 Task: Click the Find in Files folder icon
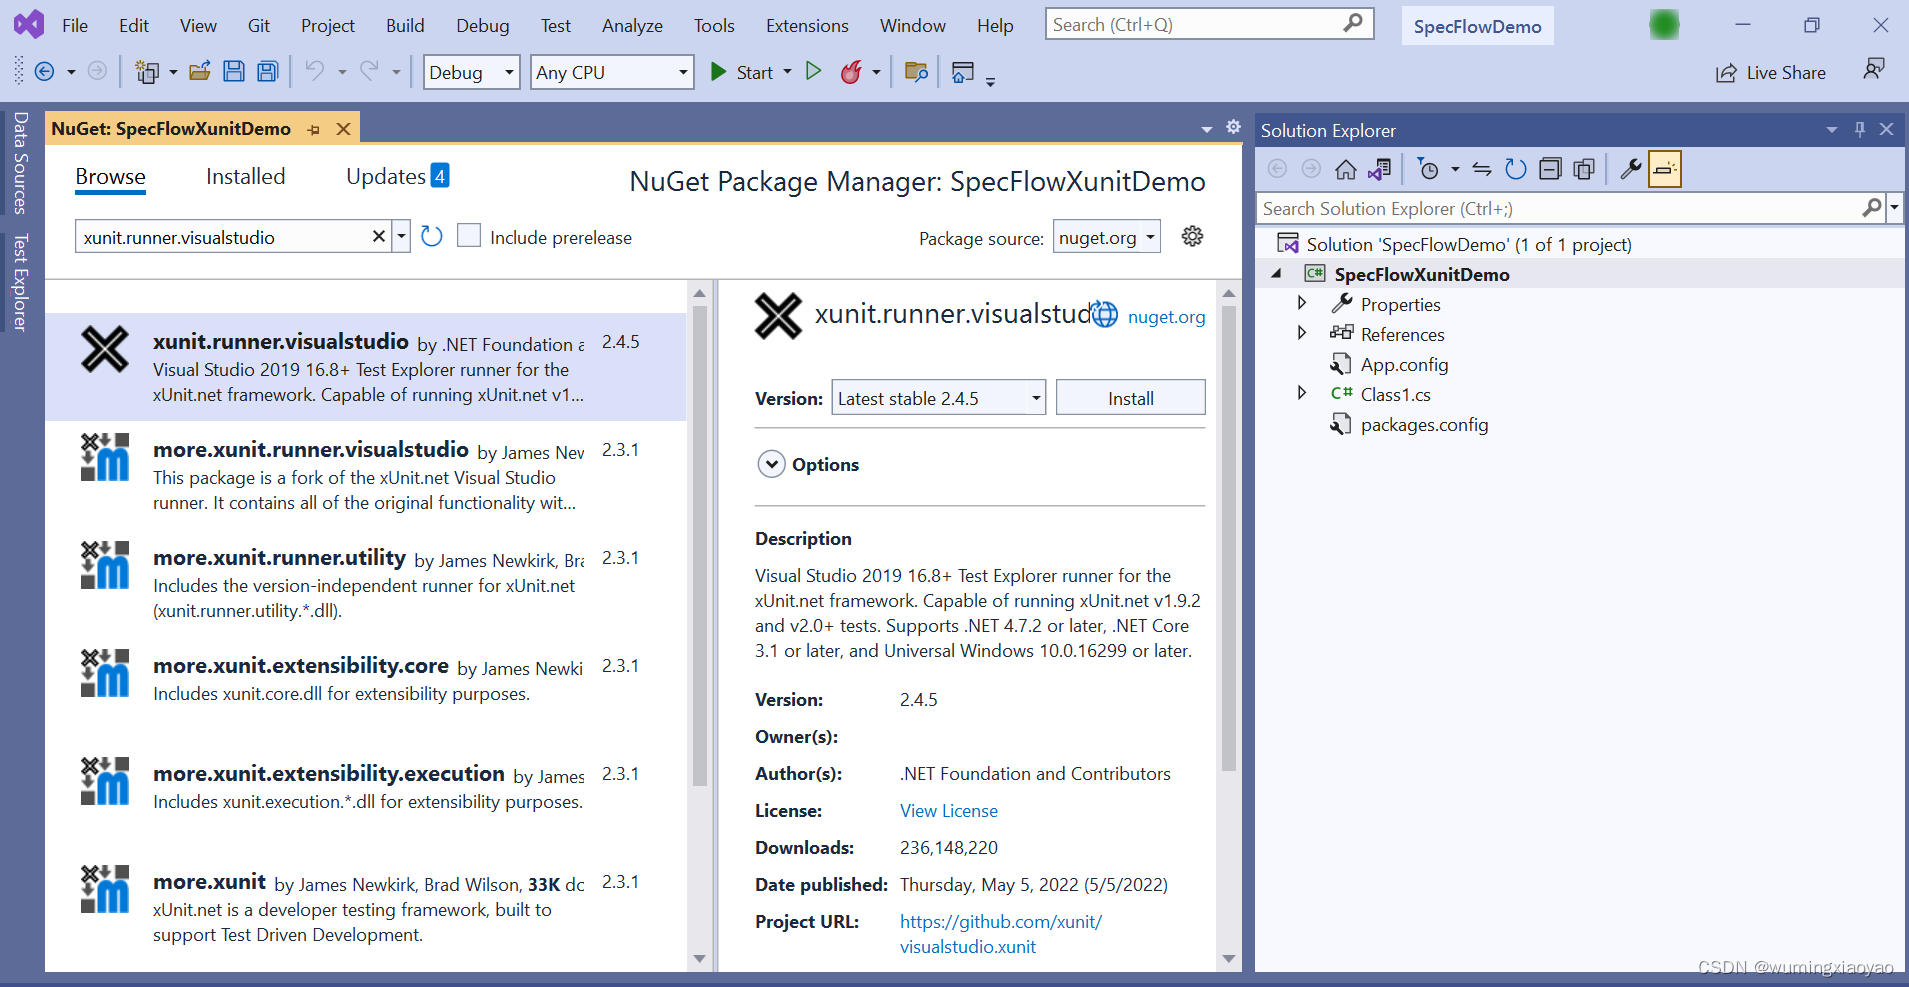(x=916, y=71)
